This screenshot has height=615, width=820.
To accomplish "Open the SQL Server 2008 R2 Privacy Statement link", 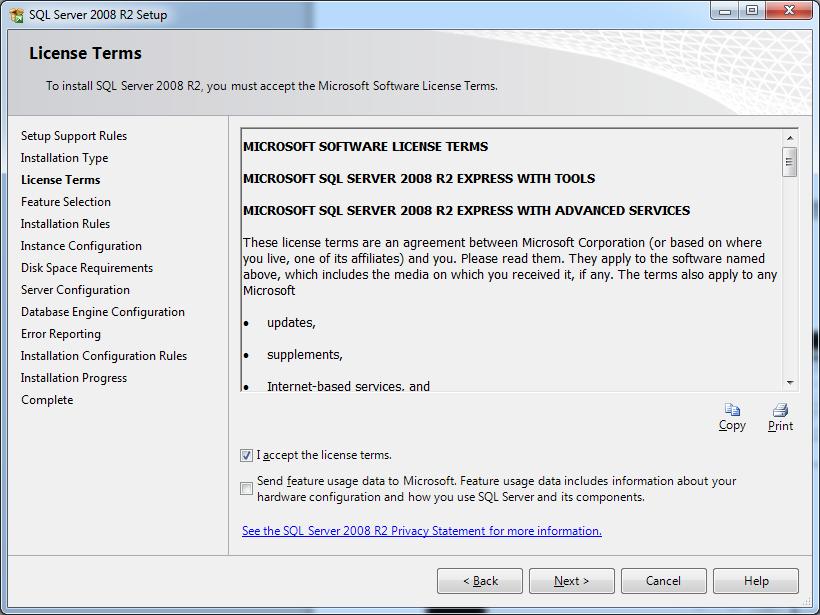I will (x=422, y=531).
